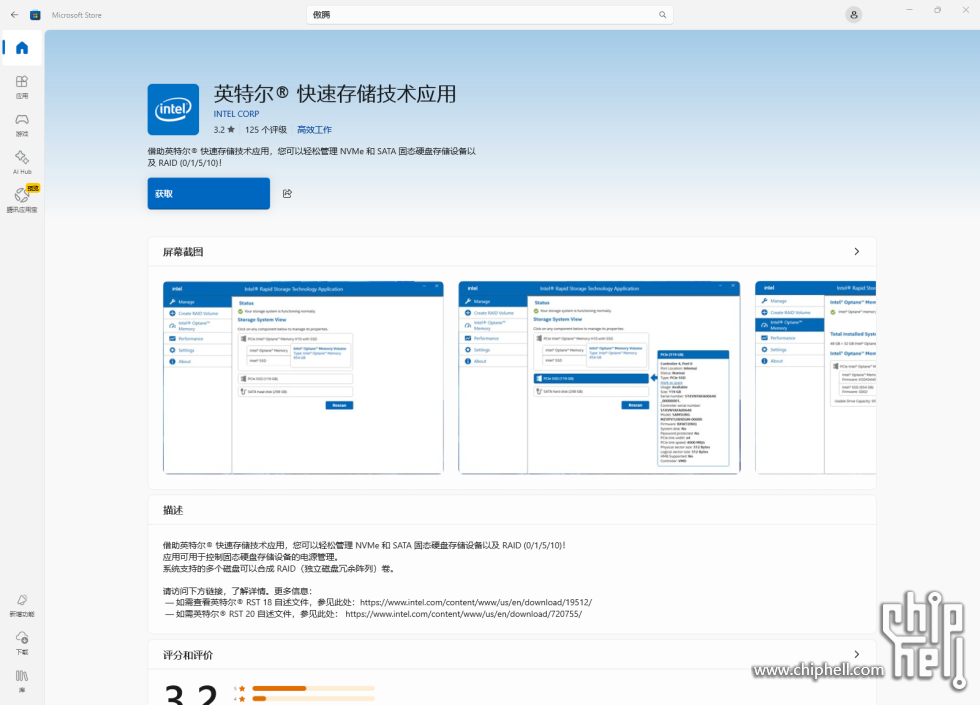This screenshot has height=705, width=980.
Task: Open the first app screenshot thumbnail
Action: coord(303,378)
